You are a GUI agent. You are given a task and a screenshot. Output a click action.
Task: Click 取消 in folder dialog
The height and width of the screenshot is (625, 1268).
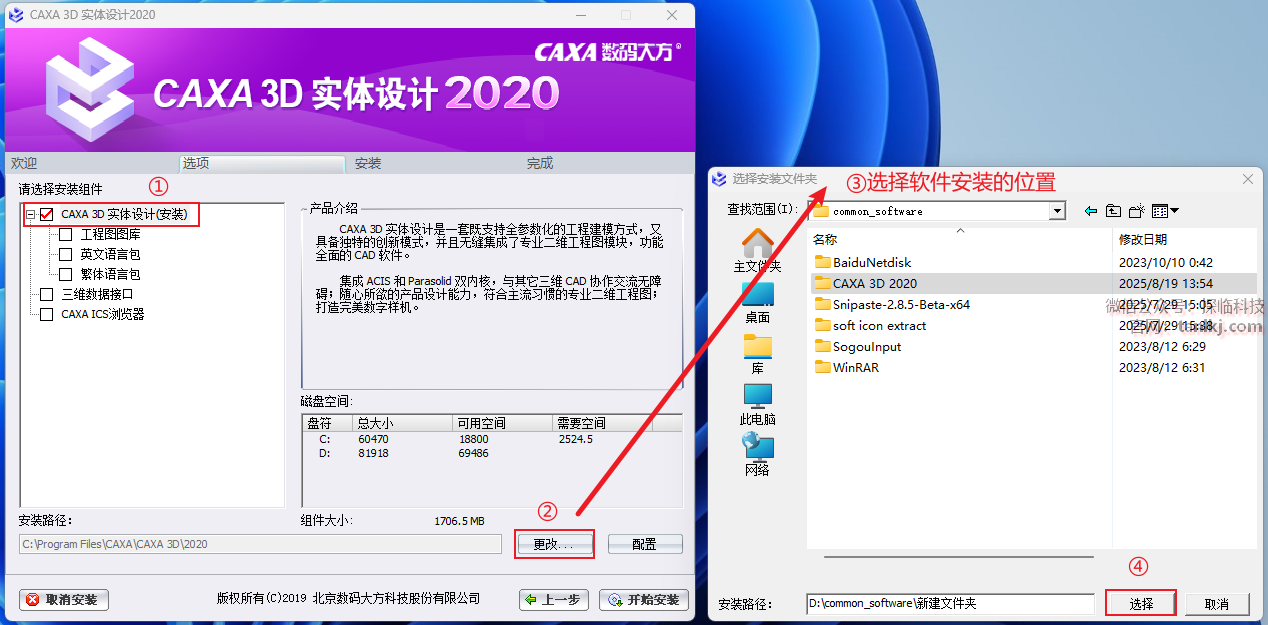(x=1216, y=604)
